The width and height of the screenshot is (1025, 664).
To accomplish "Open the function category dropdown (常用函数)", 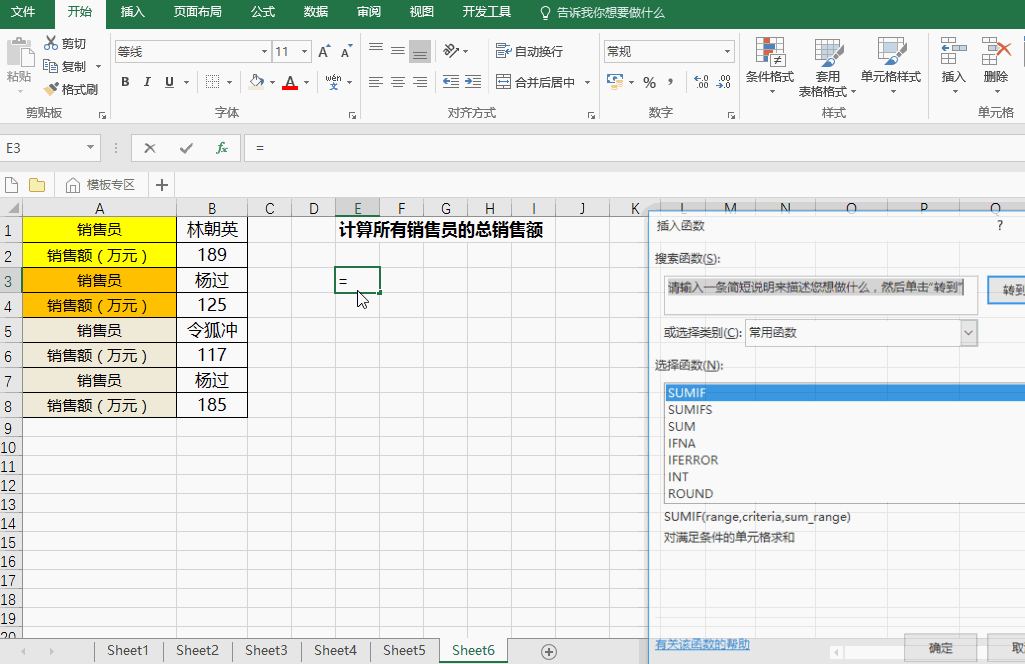I will point(968,333).
